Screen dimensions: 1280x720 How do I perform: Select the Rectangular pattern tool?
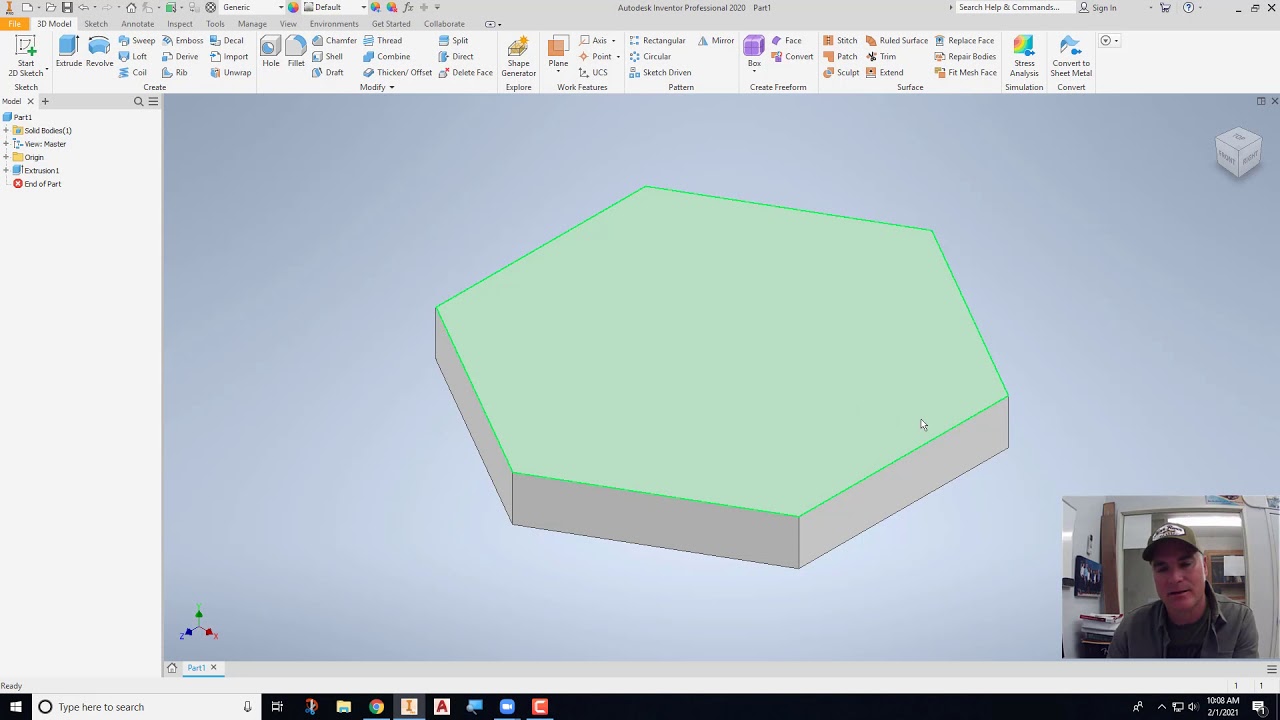click(x=657, y=41)
